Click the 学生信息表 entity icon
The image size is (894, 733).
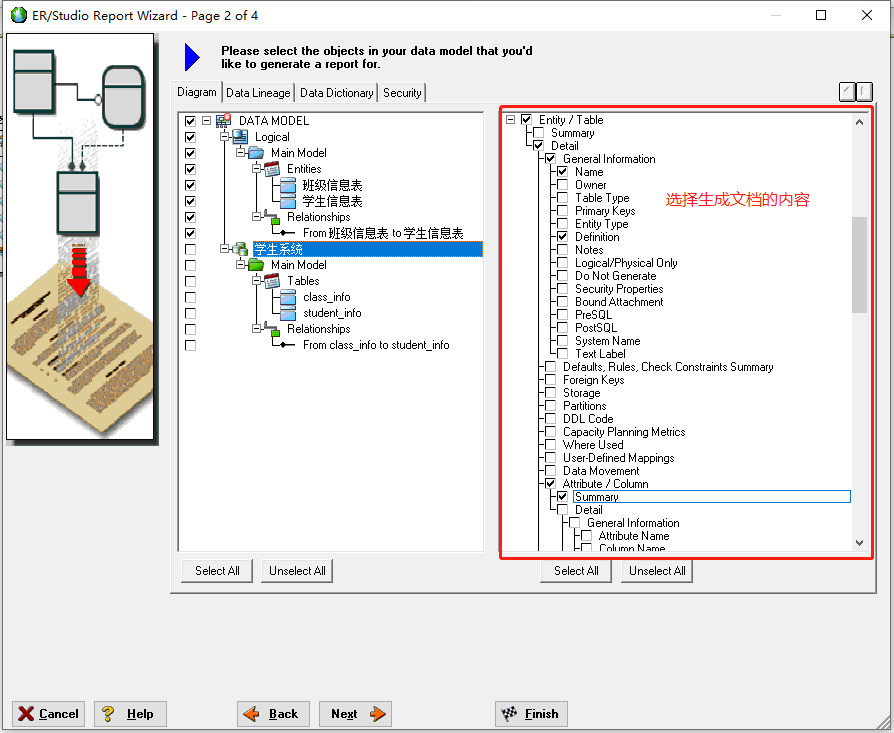pos(288,201)
